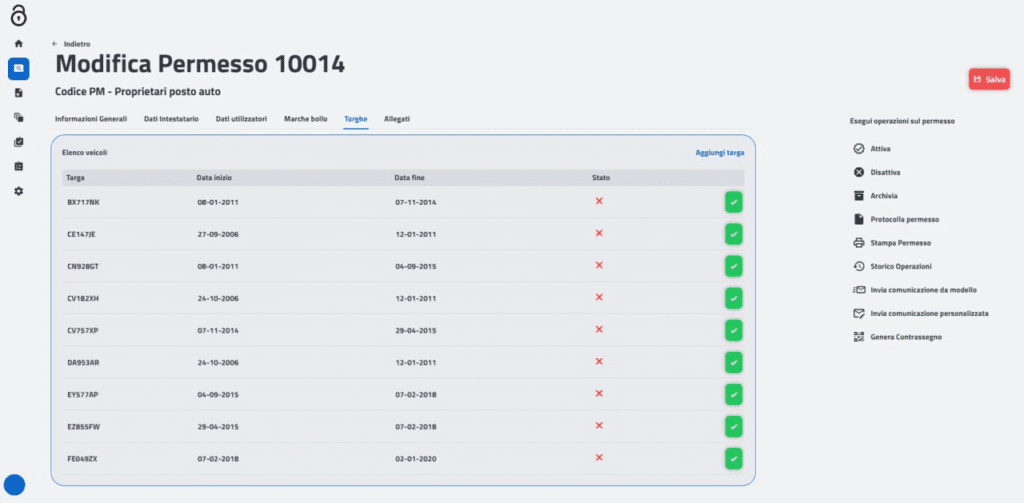Open Storico Operazioni history icon
Screen dimensions: 1024x503
[858, 266]
